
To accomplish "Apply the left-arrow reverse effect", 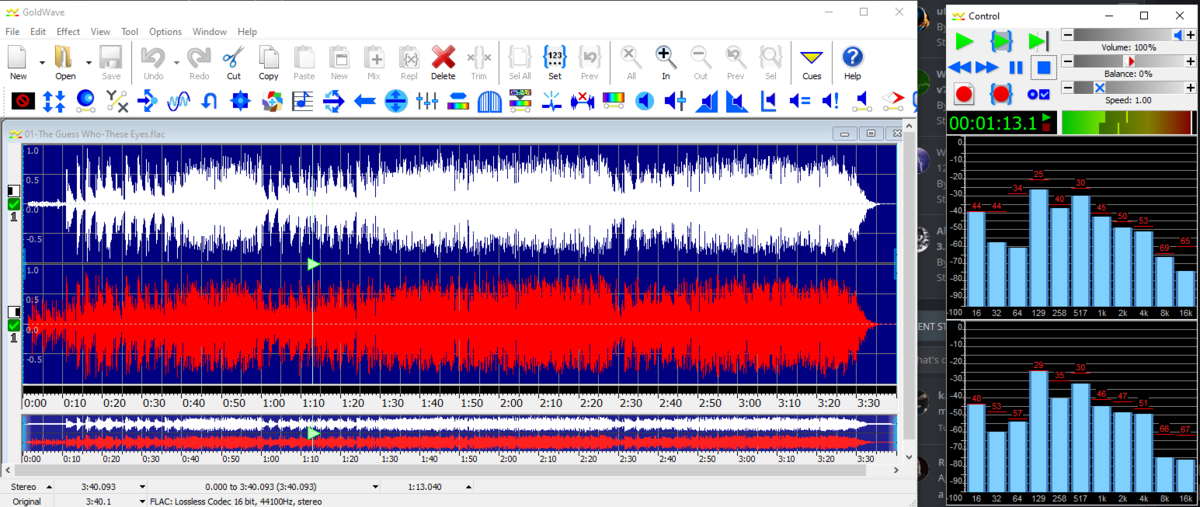I will pyautogui.click(x=364, y=101).
